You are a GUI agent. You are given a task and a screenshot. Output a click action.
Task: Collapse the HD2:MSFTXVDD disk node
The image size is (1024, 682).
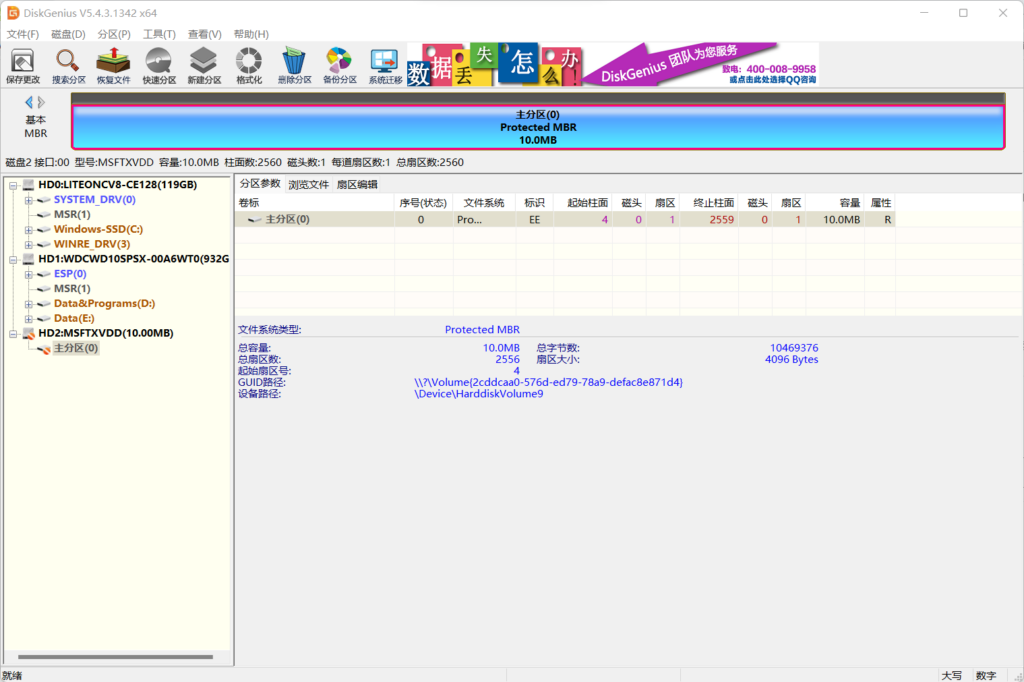point(13,334)
